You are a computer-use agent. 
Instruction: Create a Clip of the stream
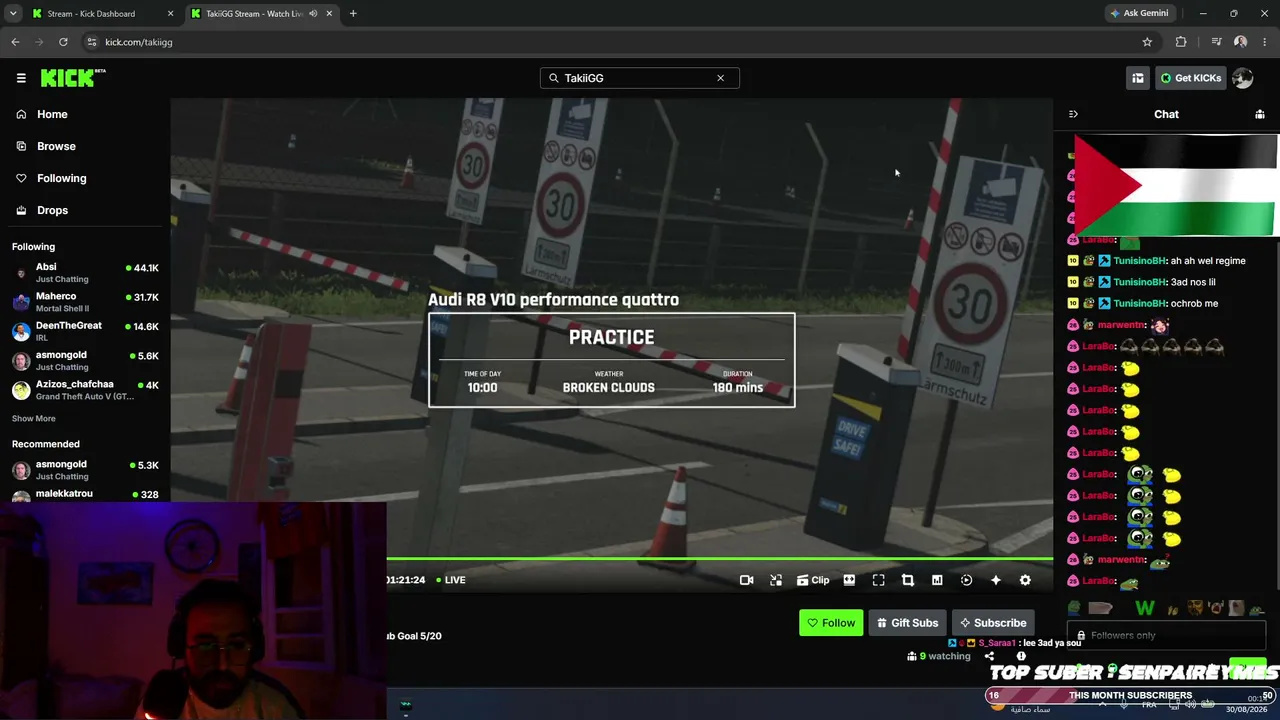[813, 580]
